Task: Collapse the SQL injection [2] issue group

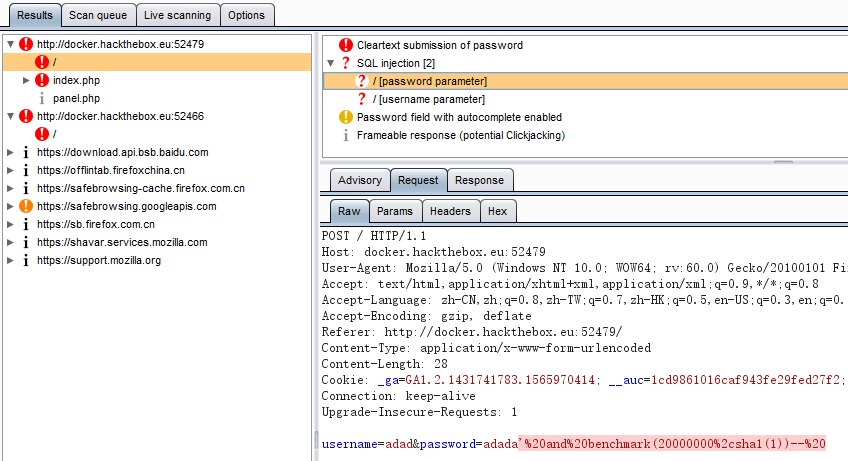Action: coord(331,63)
